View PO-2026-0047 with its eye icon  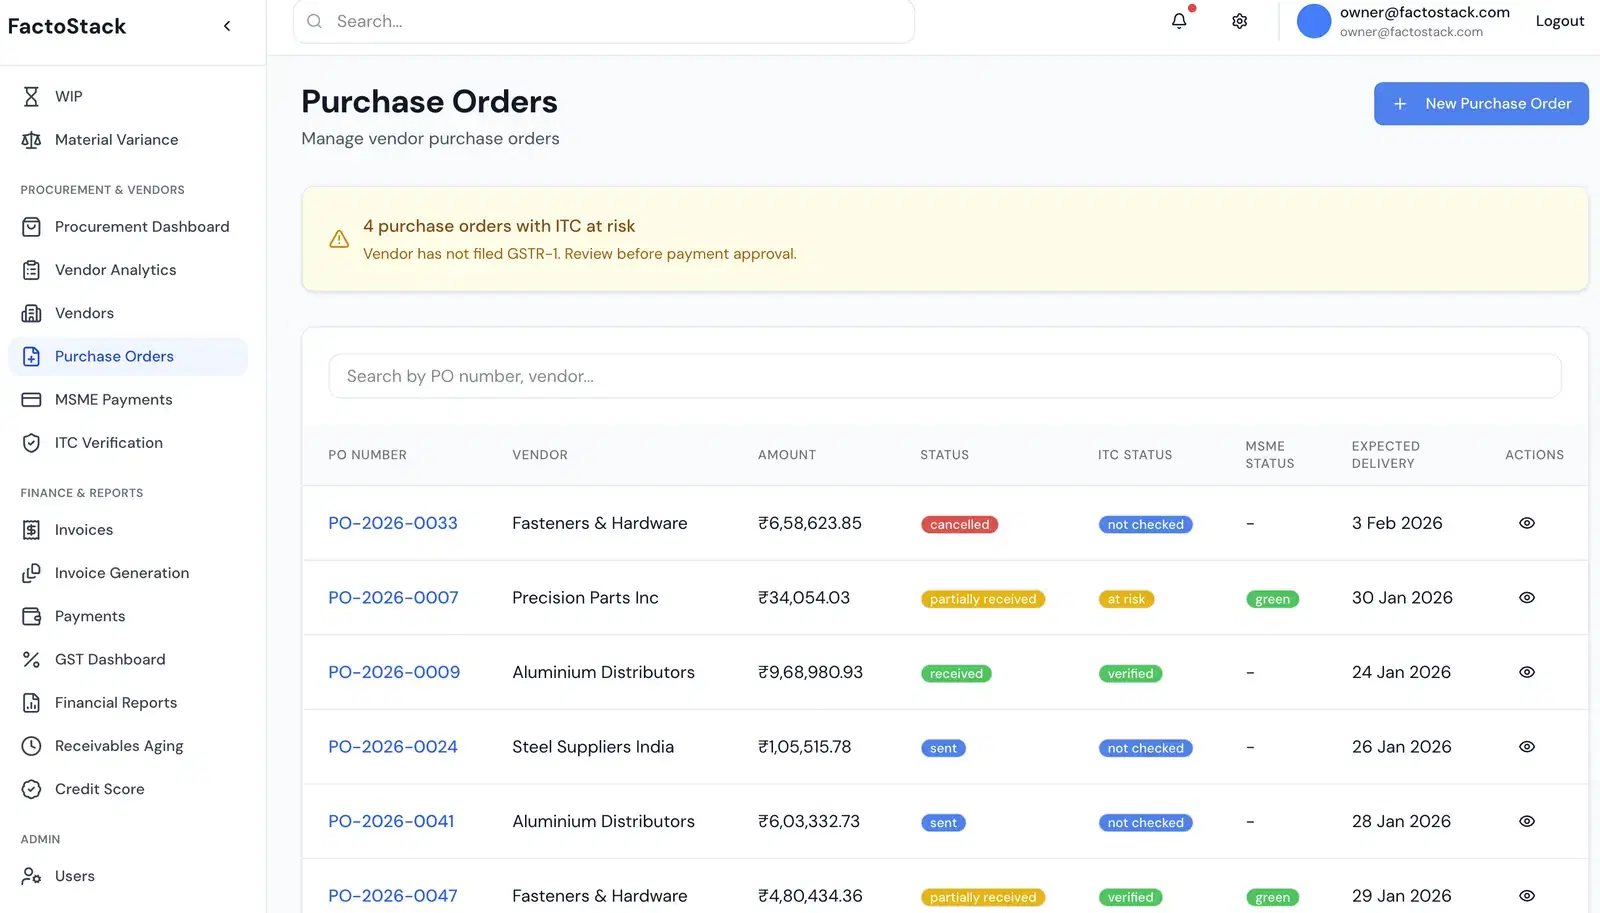coord(1527,896)
